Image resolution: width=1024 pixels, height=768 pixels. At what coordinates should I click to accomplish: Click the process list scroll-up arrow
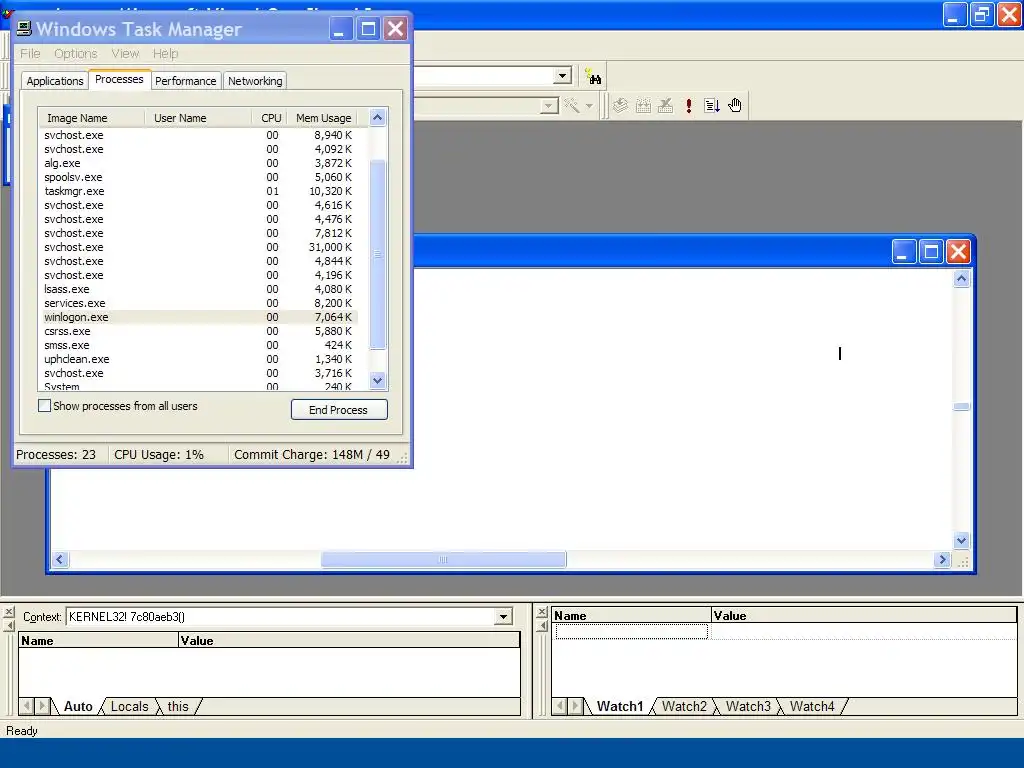click(x=377, y=118)
